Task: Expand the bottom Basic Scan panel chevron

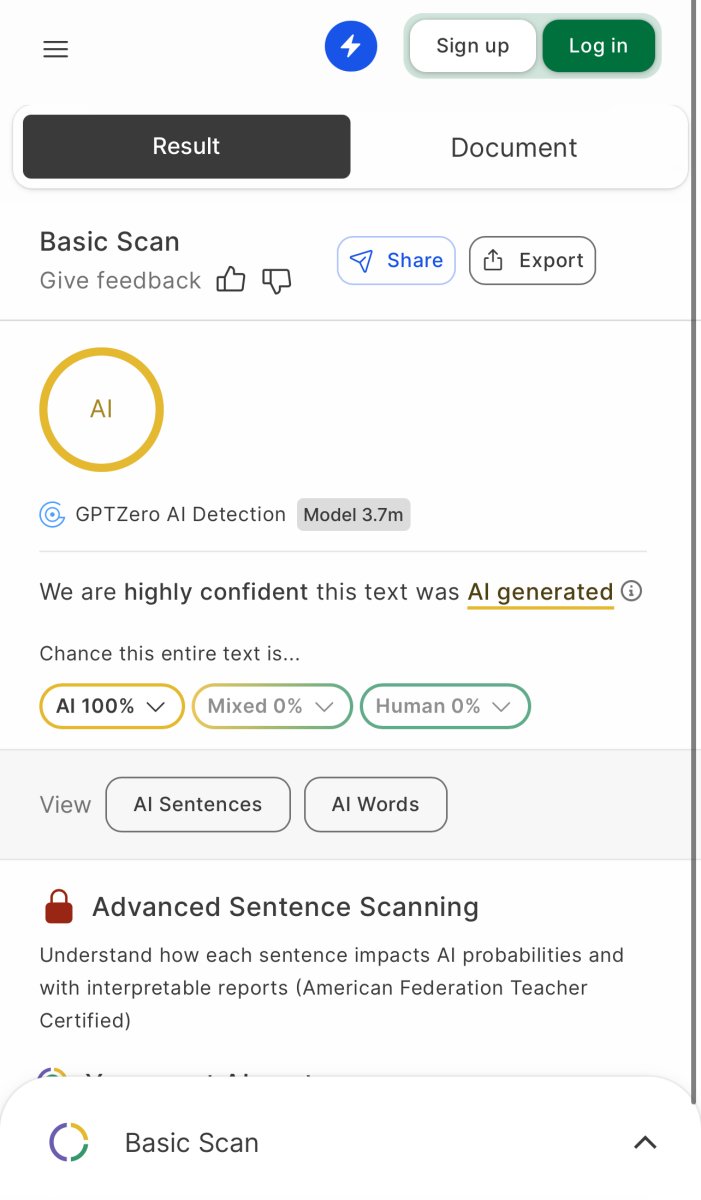Action: coord(645,1142)
